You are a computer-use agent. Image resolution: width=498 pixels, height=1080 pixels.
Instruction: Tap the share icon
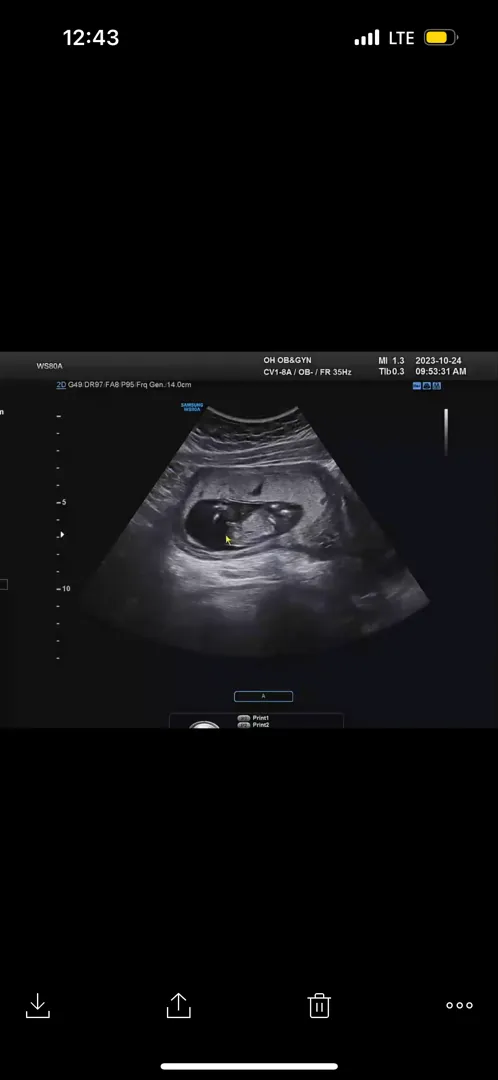(x=178, y=1005)
